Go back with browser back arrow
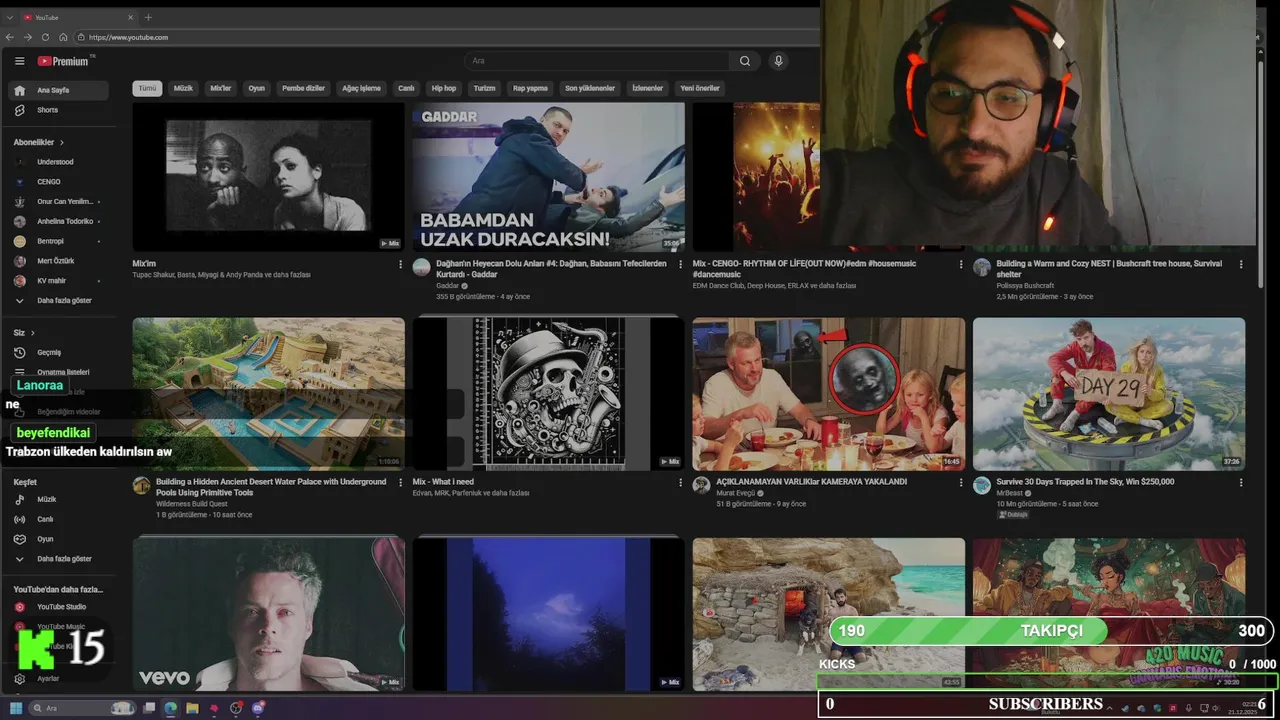Viewport: 1280px width, 720px height. coord(11,37)
